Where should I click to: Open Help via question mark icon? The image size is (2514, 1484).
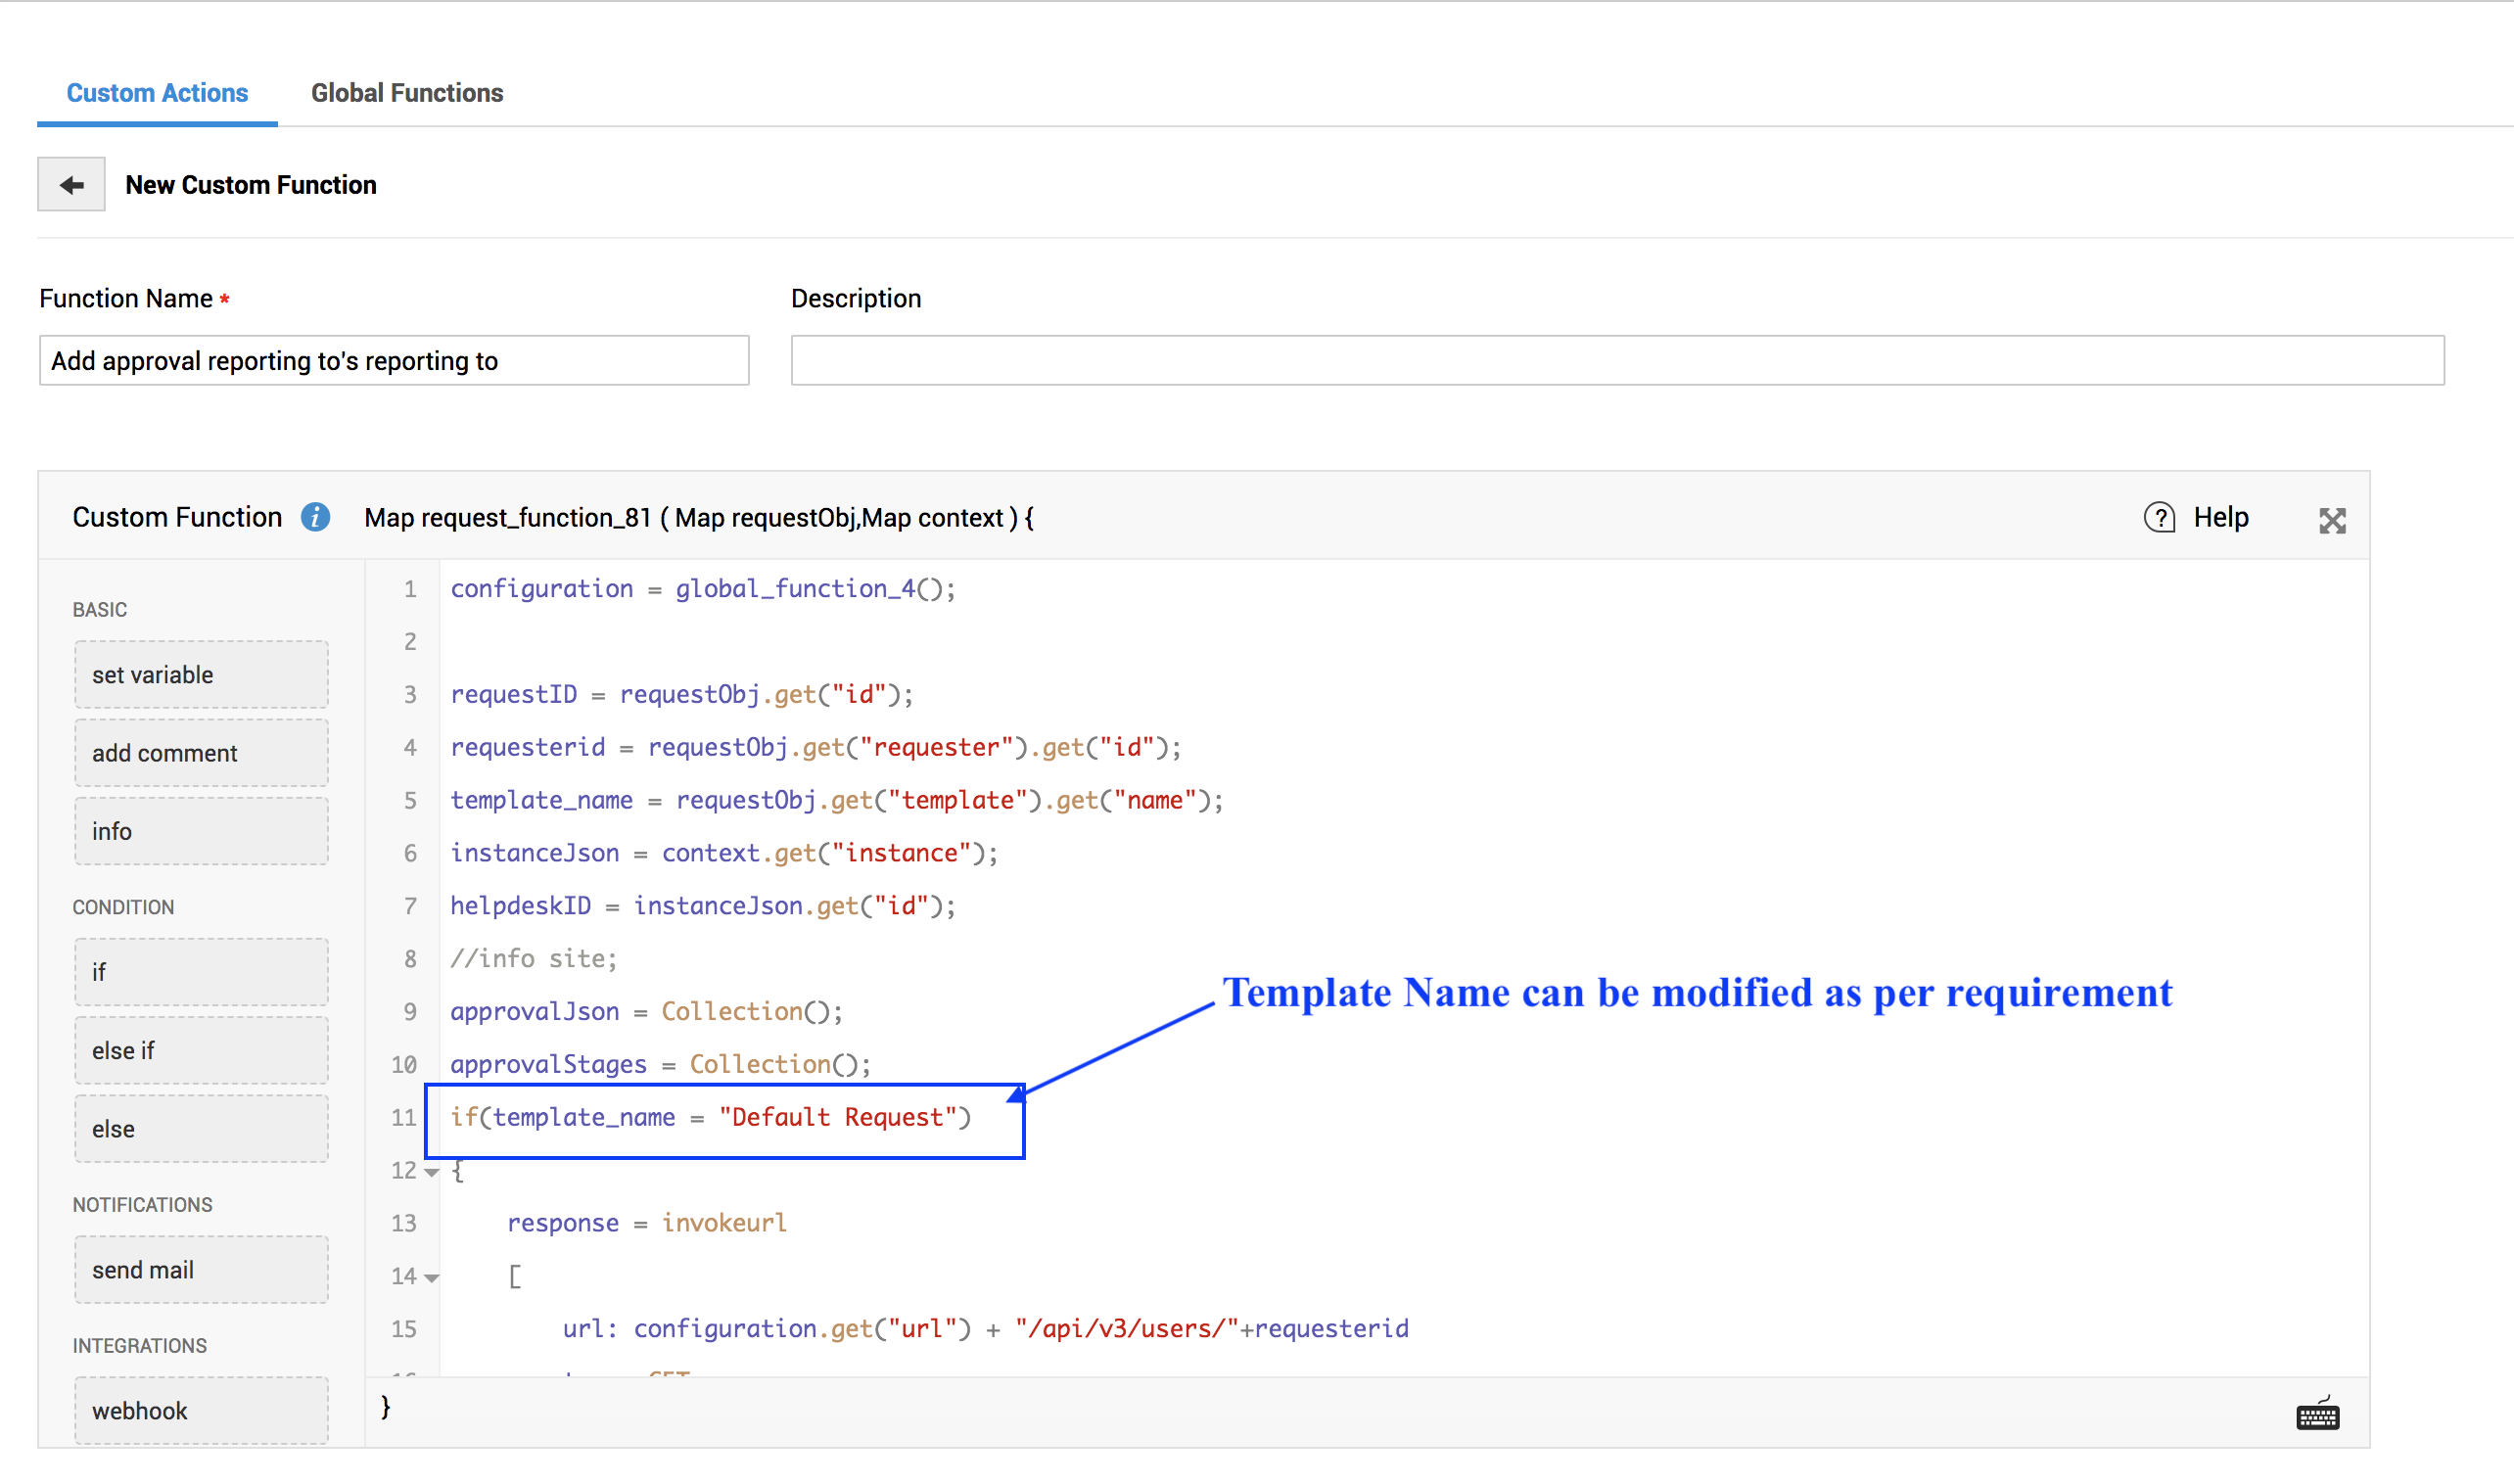coord(2159,517)
